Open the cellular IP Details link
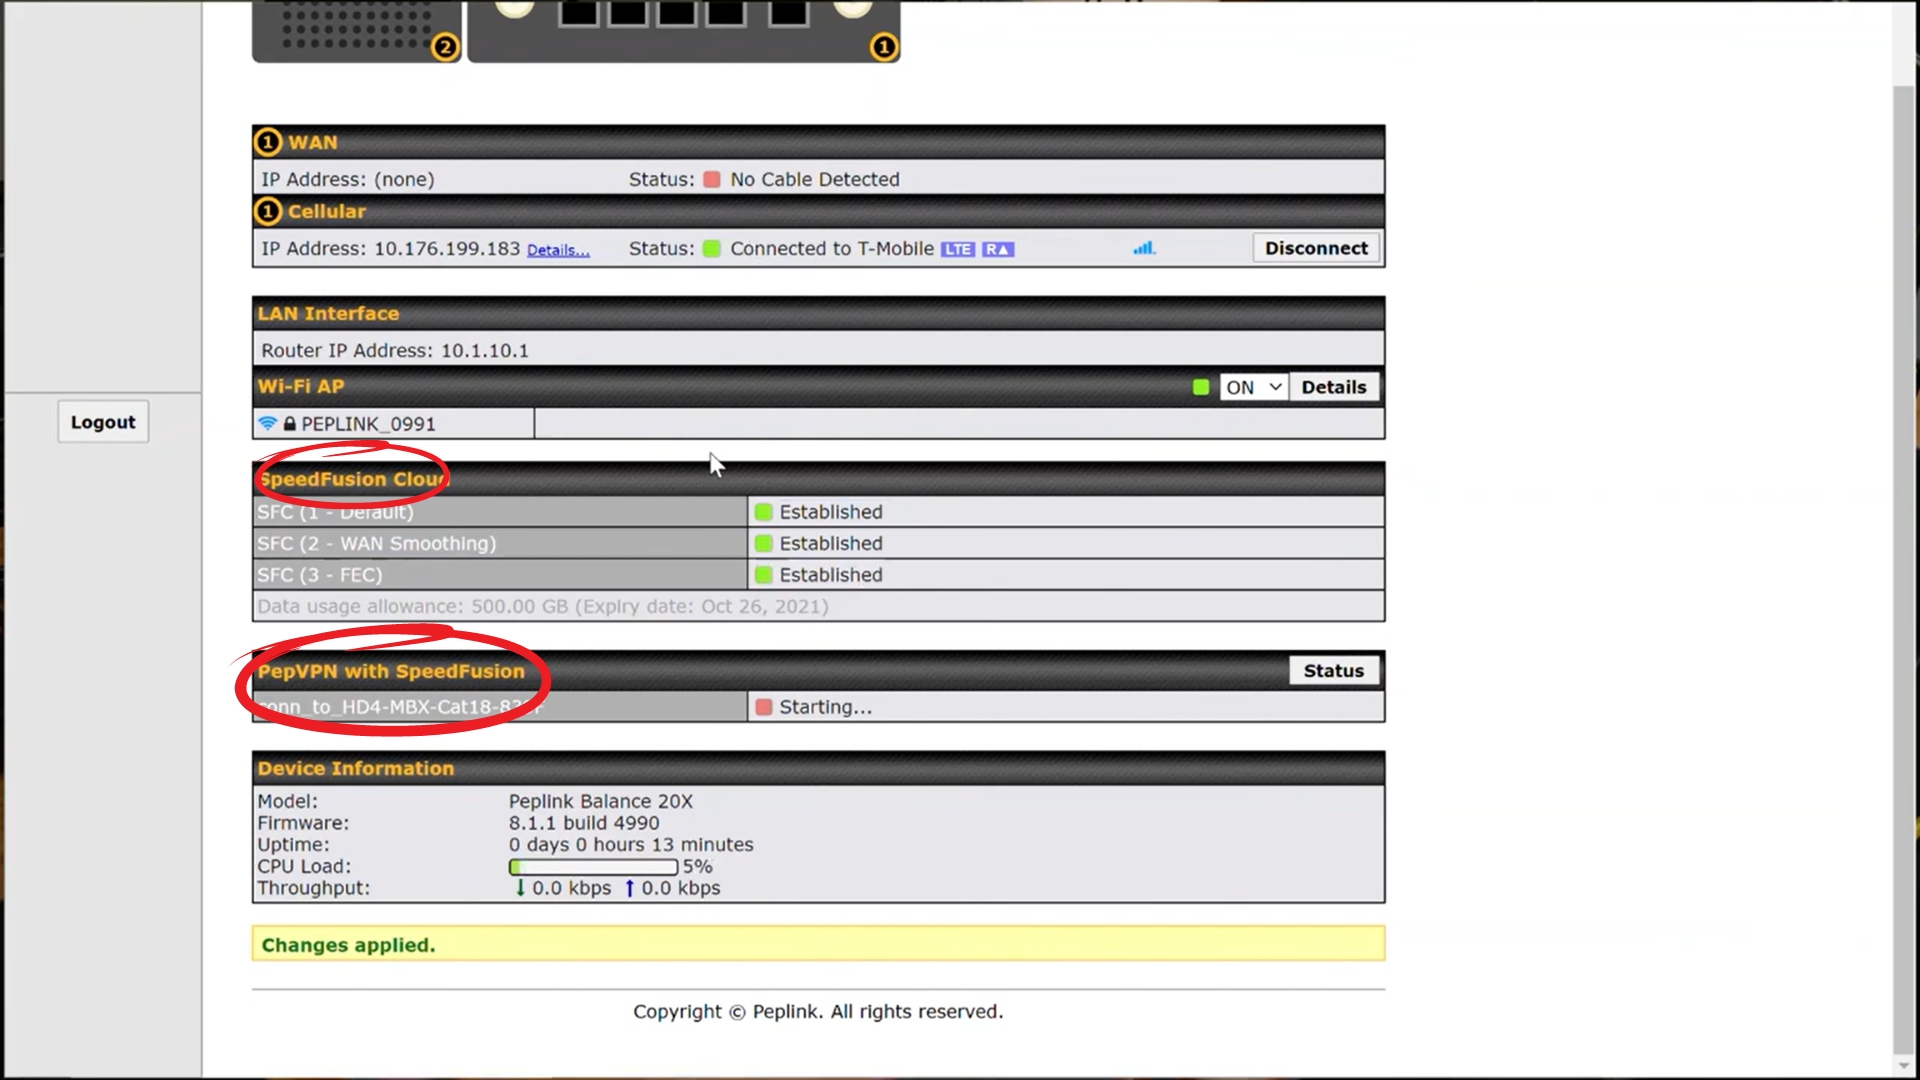The image size is (1920, 1080). (558, 250)
